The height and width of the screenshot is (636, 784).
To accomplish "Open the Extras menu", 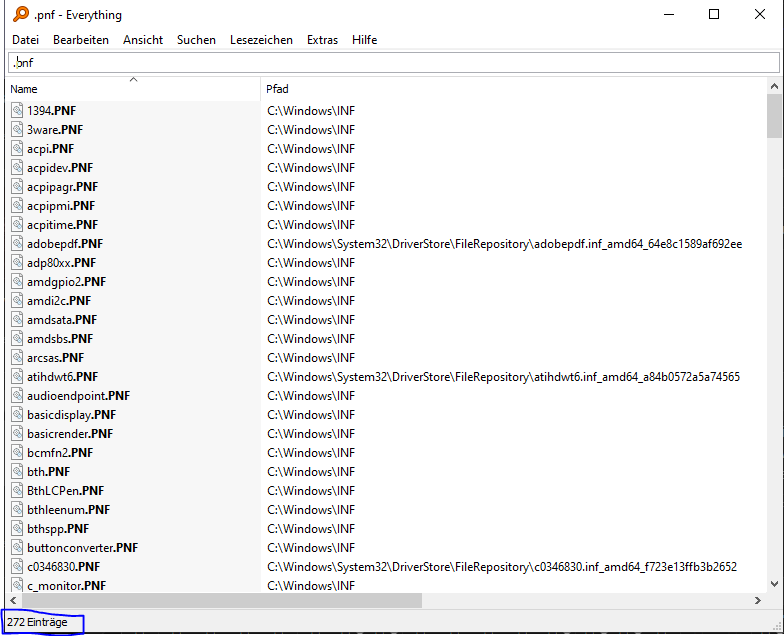I will coord(322,40).
